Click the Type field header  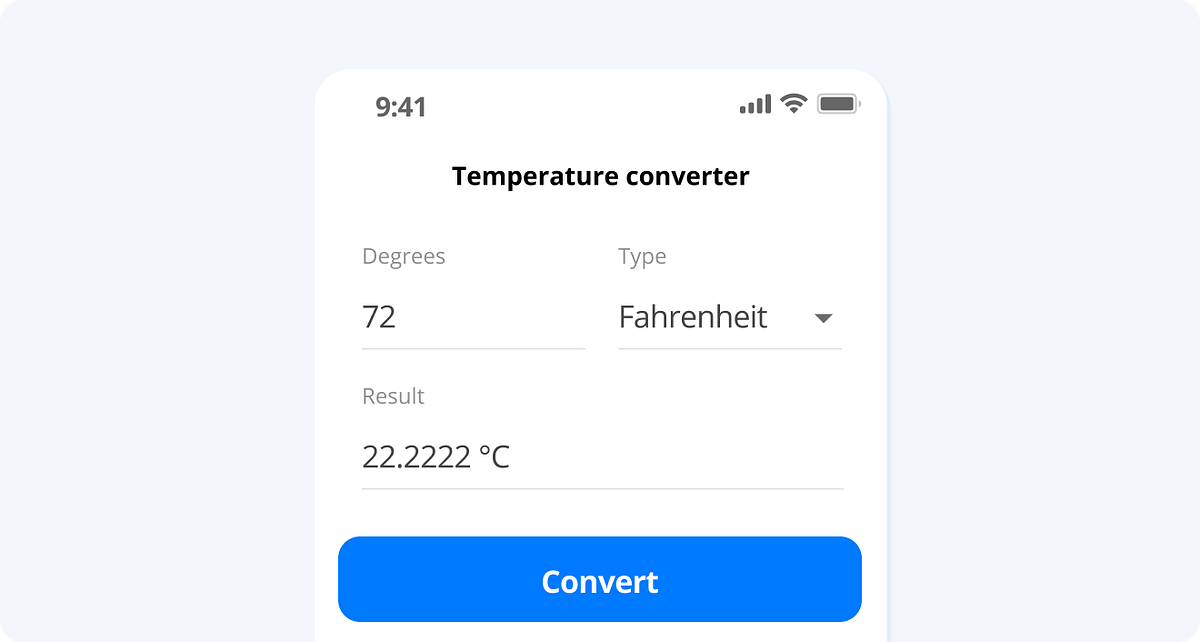642,256
